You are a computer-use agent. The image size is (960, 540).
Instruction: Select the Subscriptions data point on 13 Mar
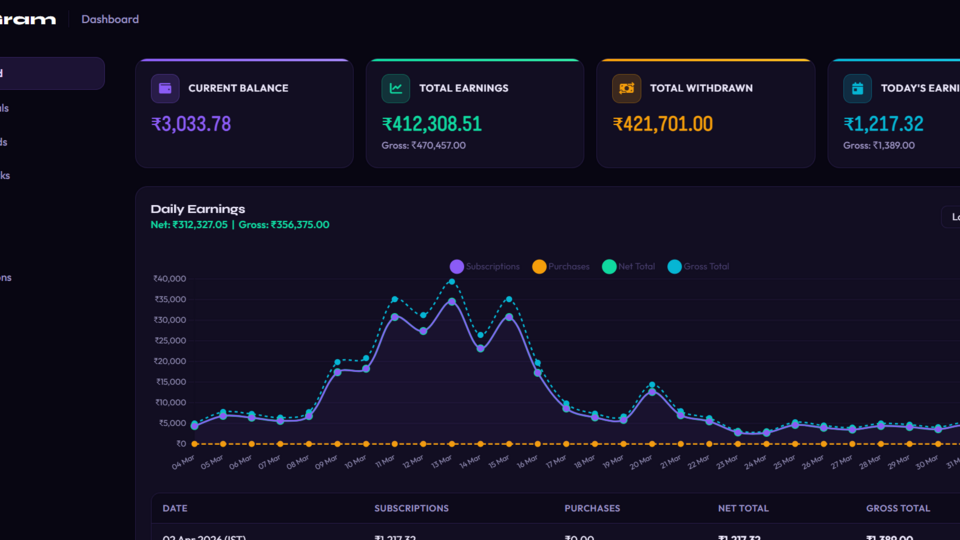point(452,302)
